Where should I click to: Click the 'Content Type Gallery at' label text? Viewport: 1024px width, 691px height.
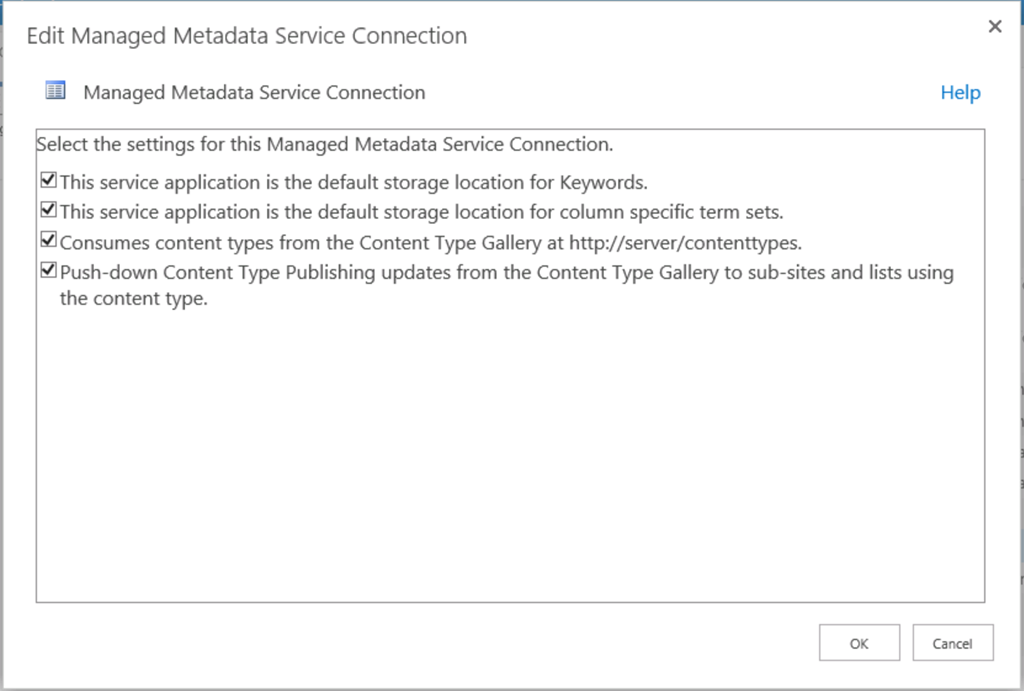point(461,243)
